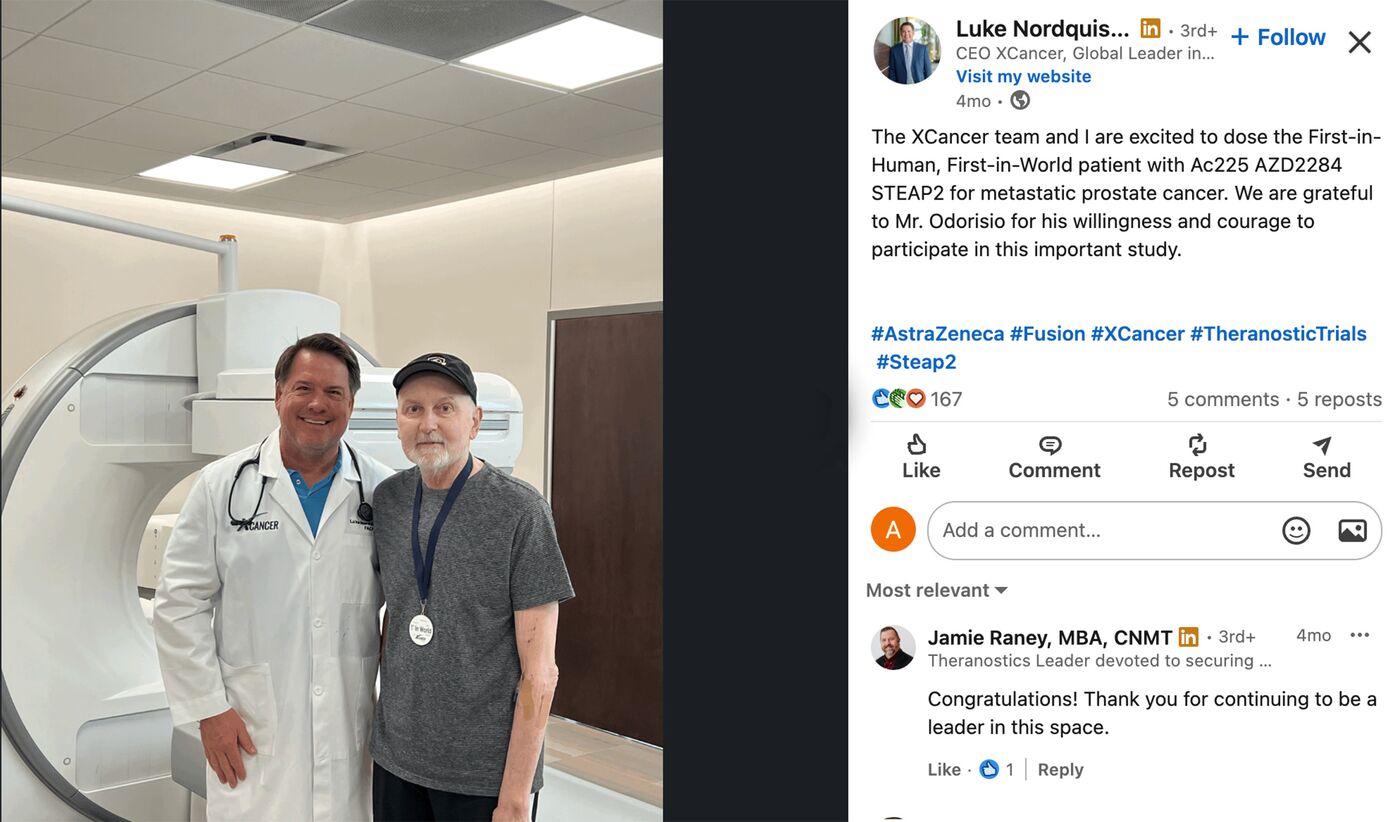Click the globe visibility icon under post header

pyautogui.click(x=1020, y=100)
